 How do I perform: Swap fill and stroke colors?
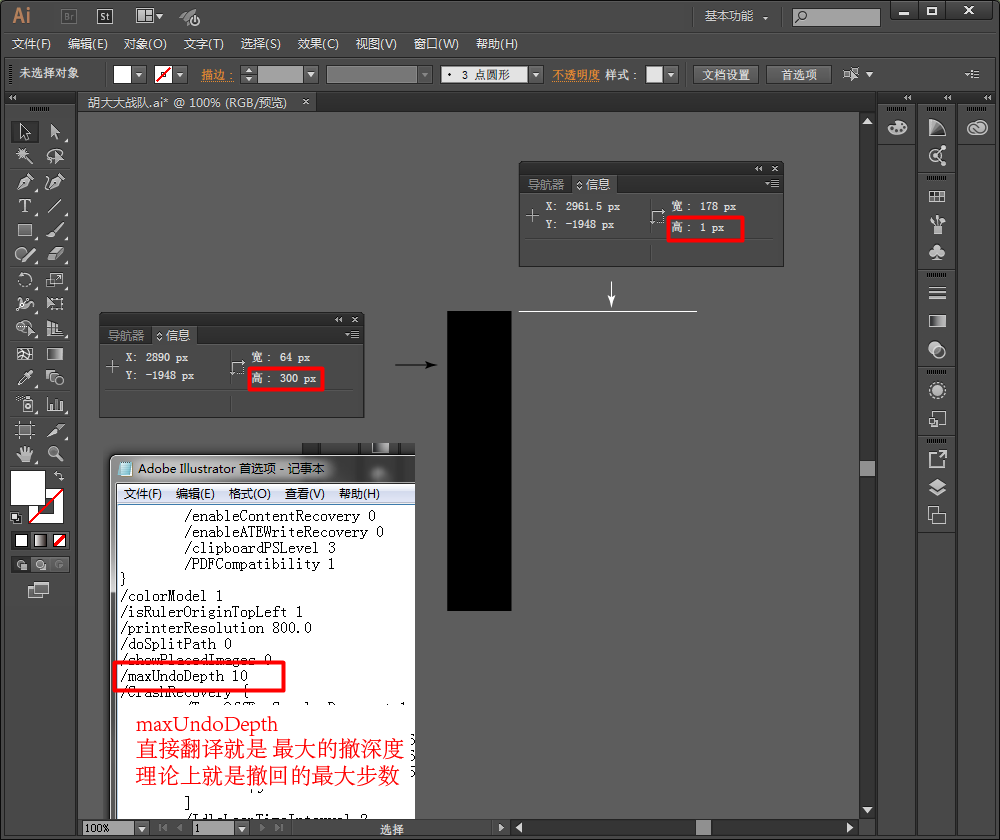coord(59,476)
